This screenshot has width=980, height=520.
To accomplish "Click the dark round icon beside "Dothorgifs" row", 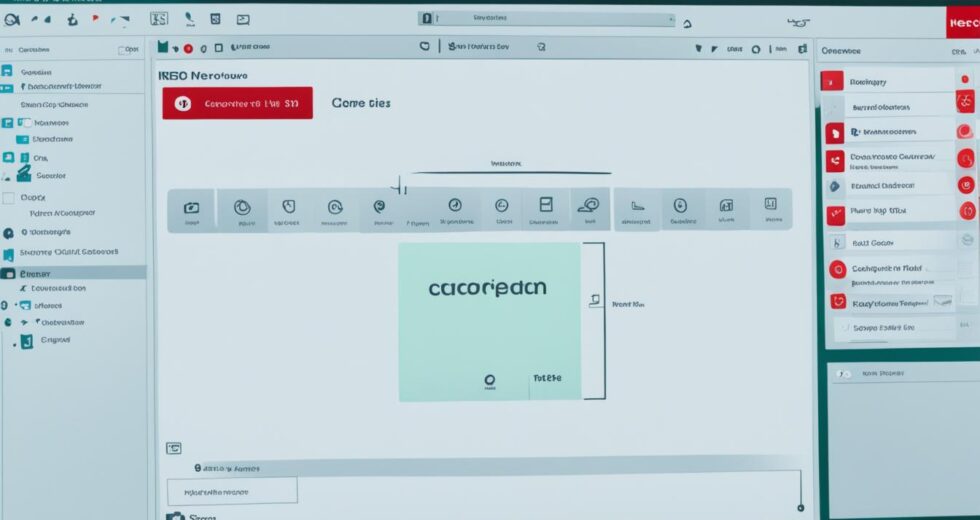I will pos(8,233).
